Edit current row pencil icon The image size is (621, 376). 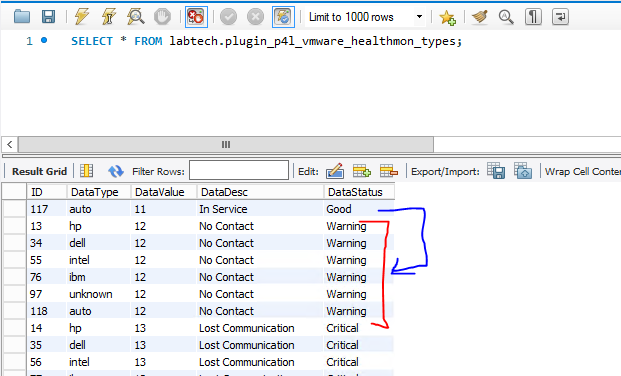pyautogui.click(x=335, y=171)
